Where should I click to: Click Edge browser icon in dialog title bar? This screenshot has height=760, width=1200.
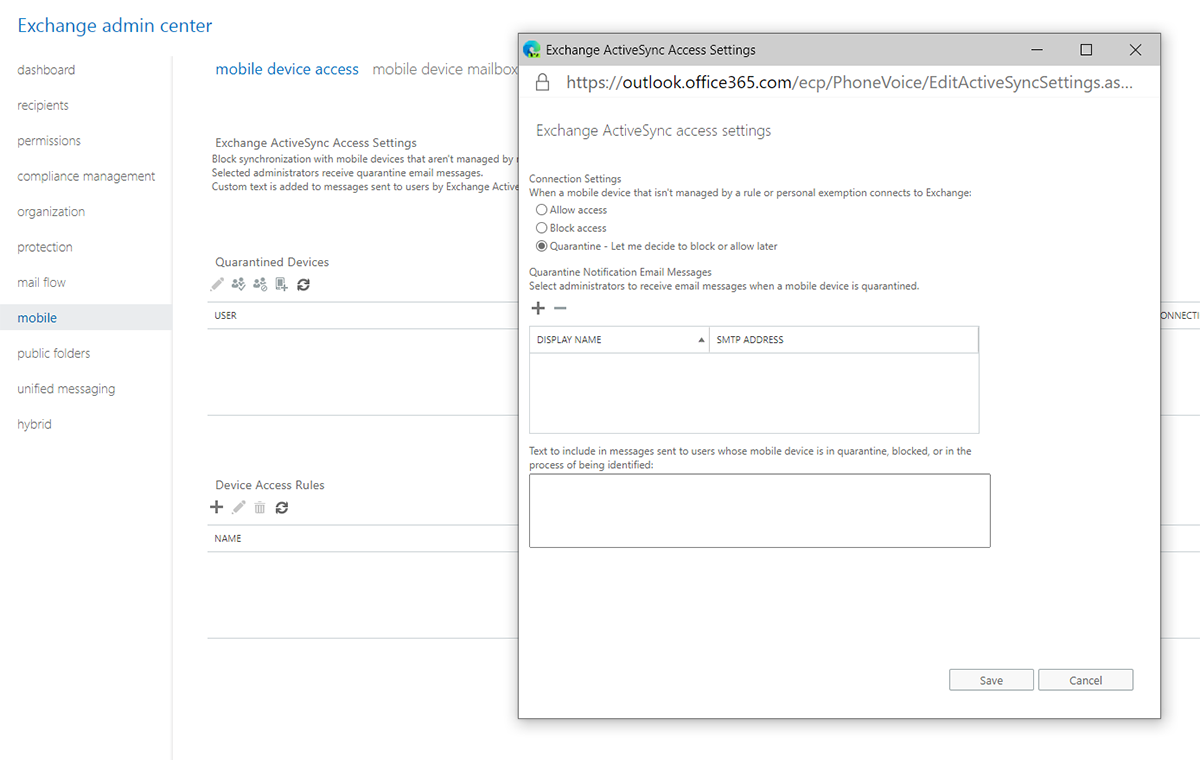point(532,49)
